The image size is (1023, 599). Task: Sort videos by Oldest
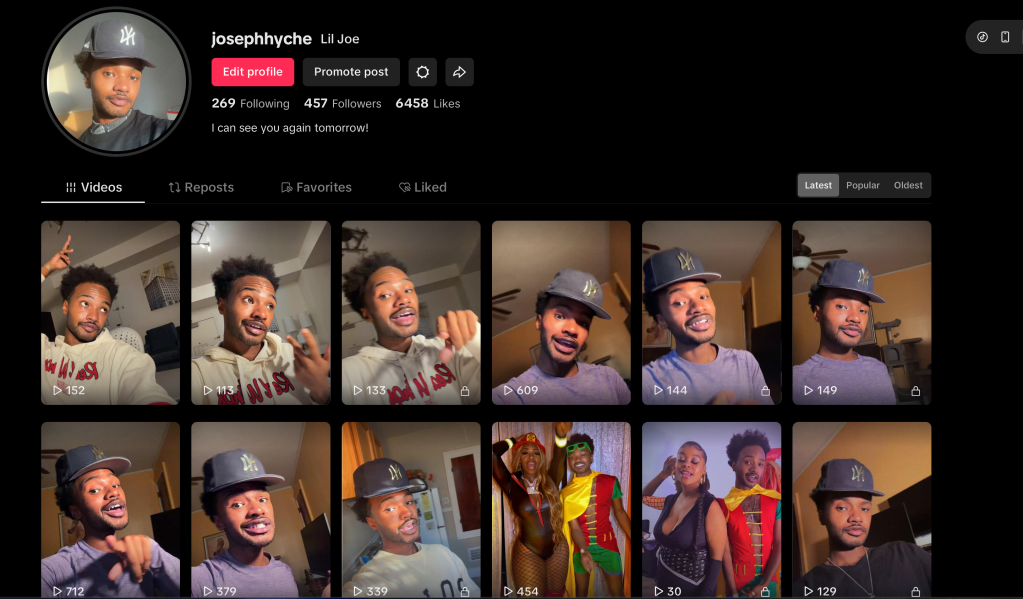tap(908, 185)
